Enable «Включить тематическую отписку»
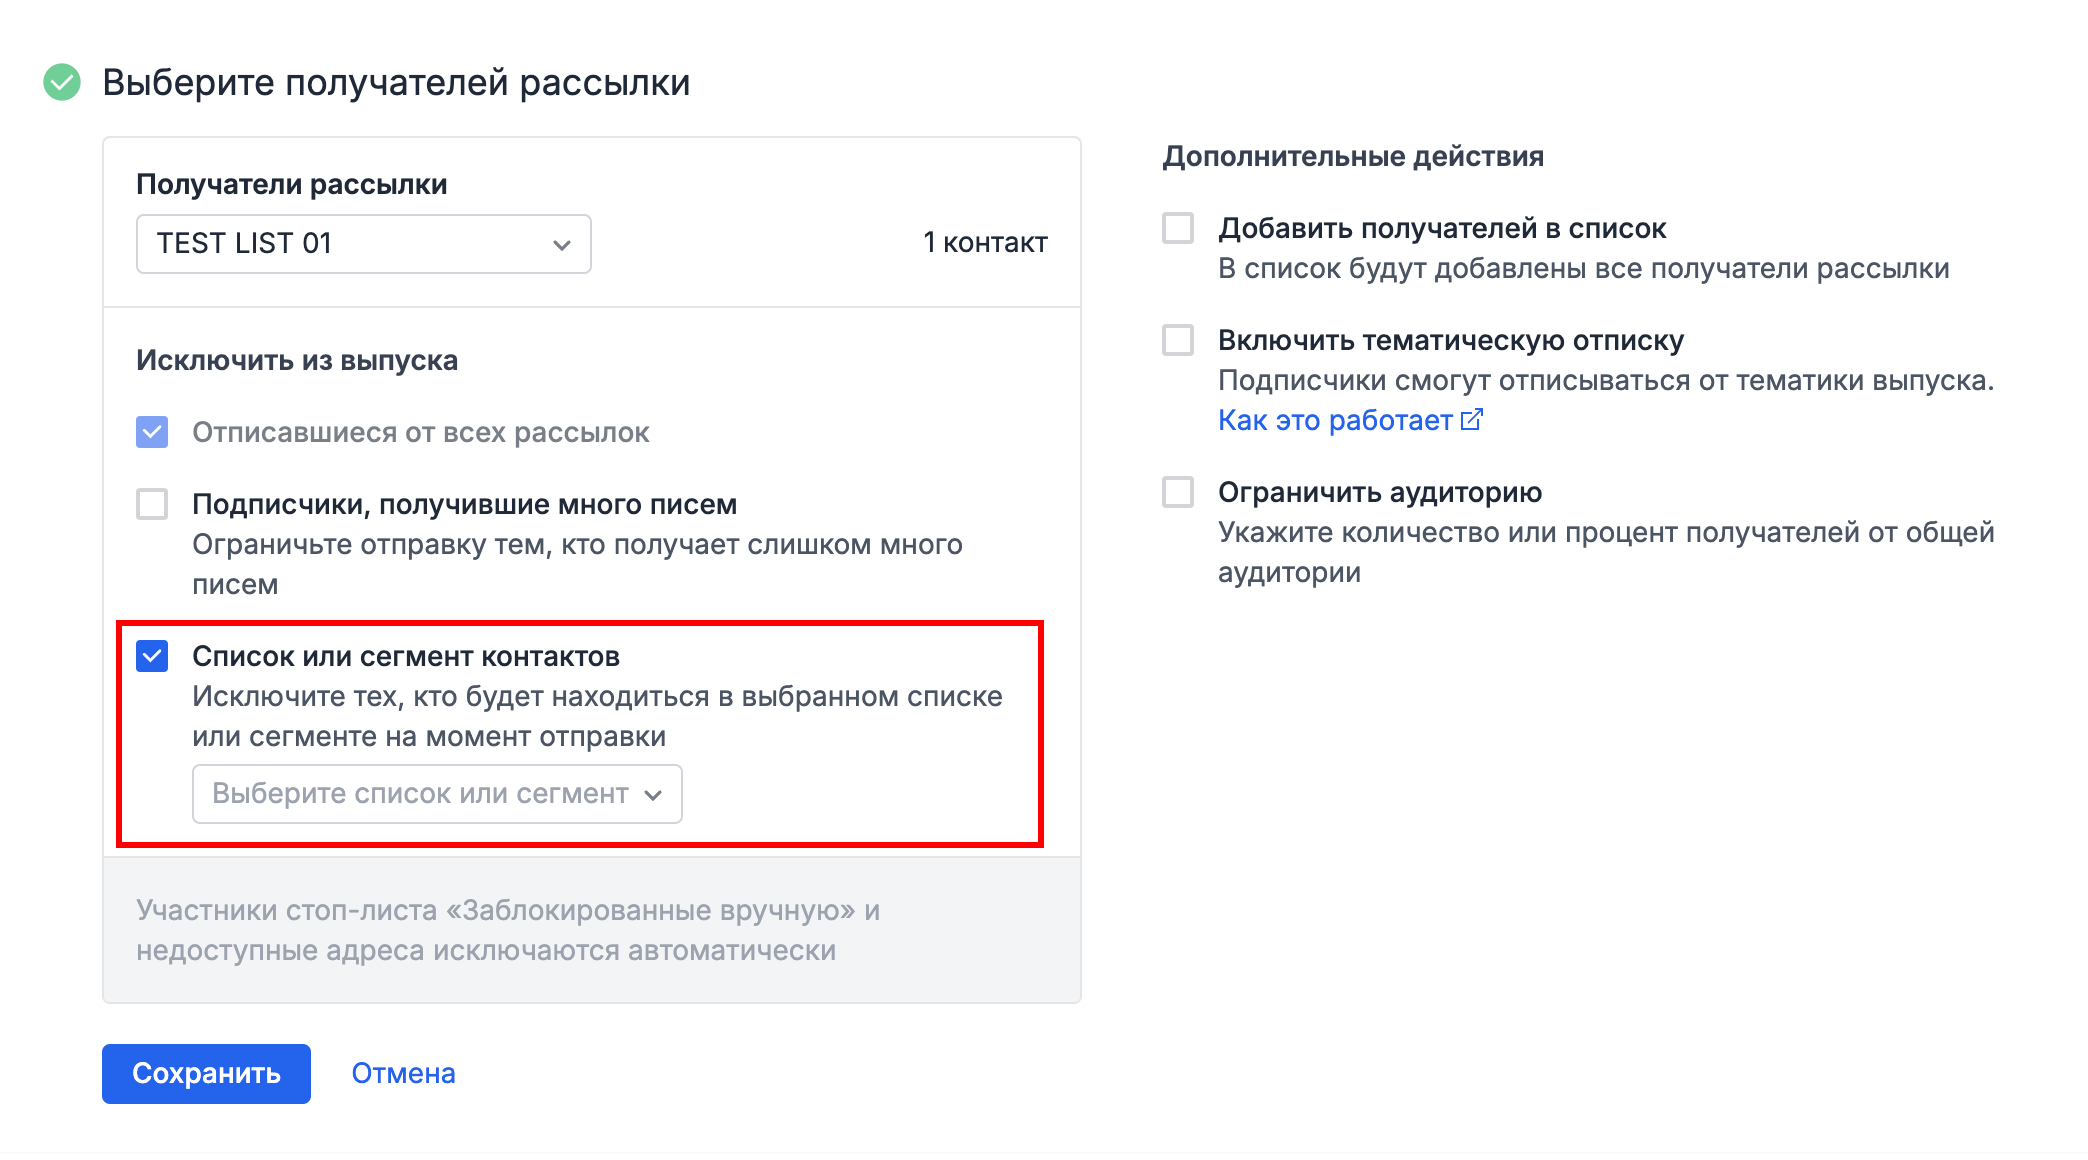This screenshot has width=2088, height=1160. click(x=1177, y=340)
